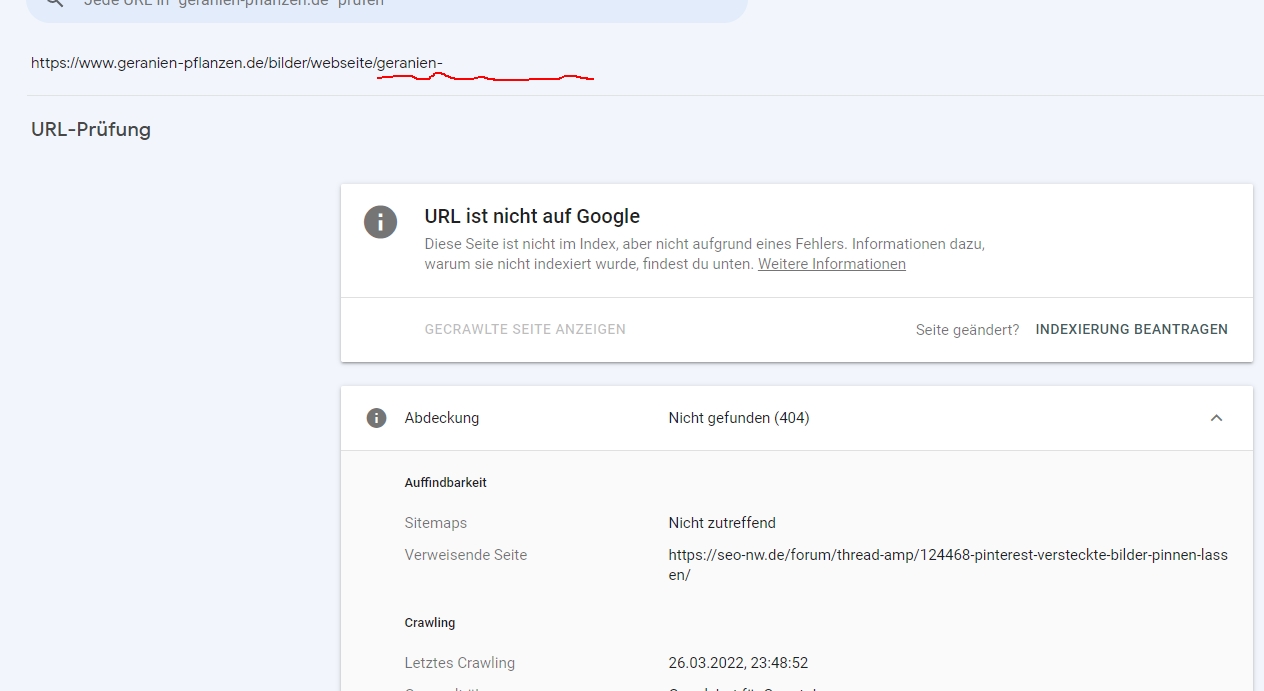The image size is (1264, 691).
Task: Click the 'Nicht gefunden (404)' status
Action: click(x=738, y=418)
